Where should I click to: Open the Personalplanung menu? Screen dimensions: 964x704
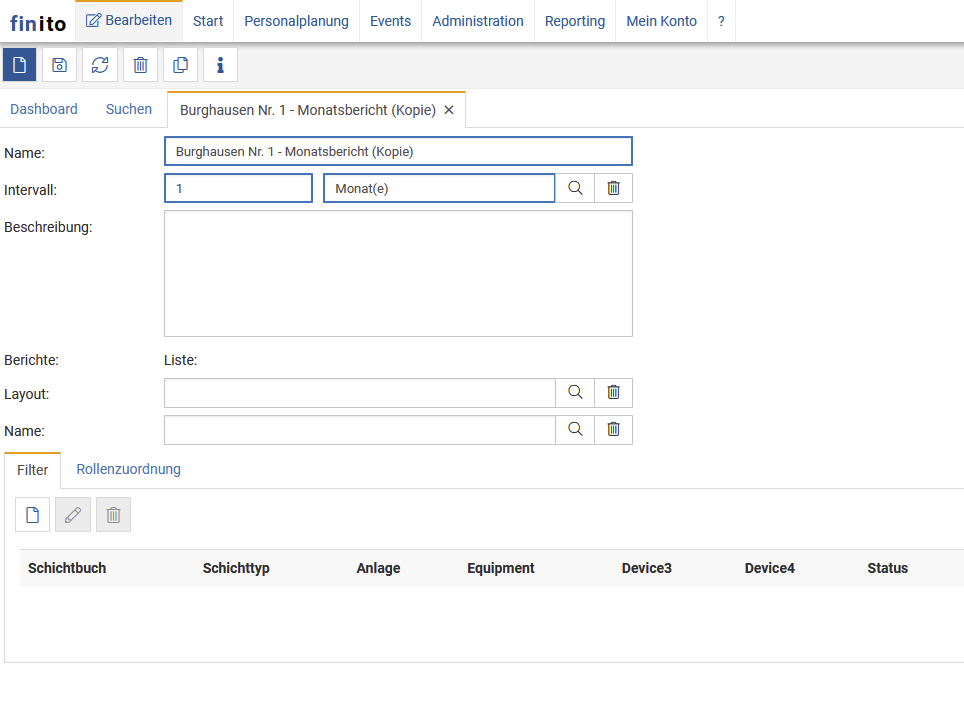(x=296, y=21)
